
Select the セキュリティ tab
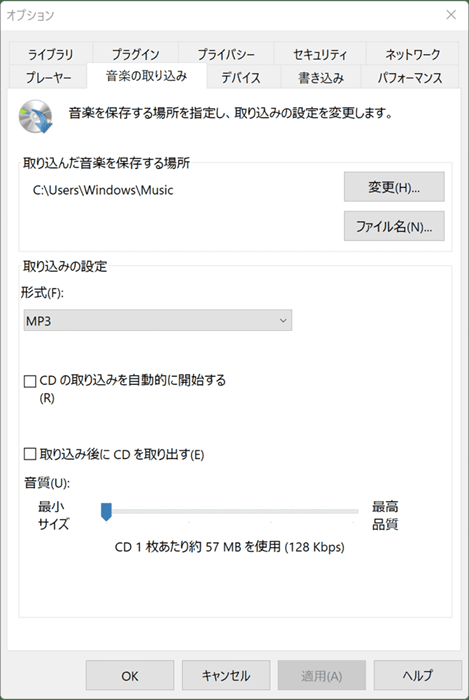tap(320, 54)
